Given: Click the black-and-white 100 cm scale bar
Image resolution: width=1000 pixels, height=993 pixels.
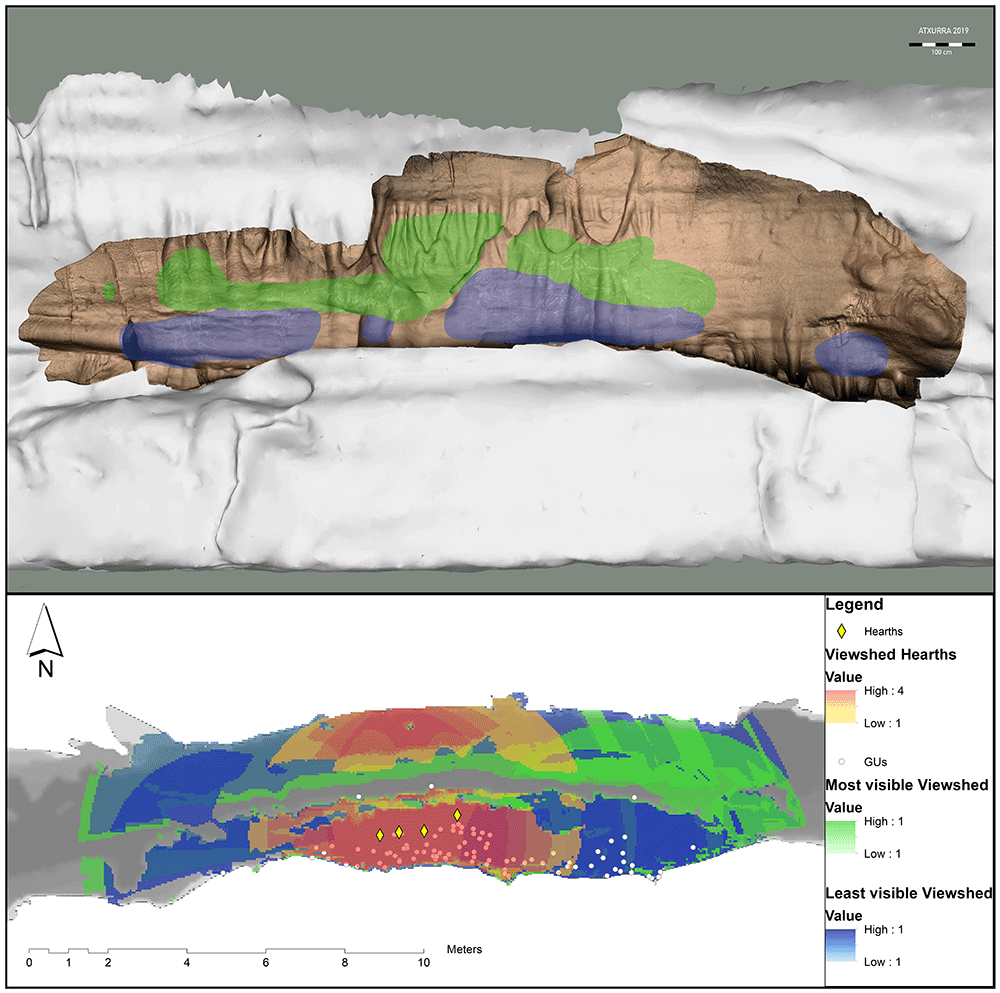Looking at the screenshot, I should 941,45.
